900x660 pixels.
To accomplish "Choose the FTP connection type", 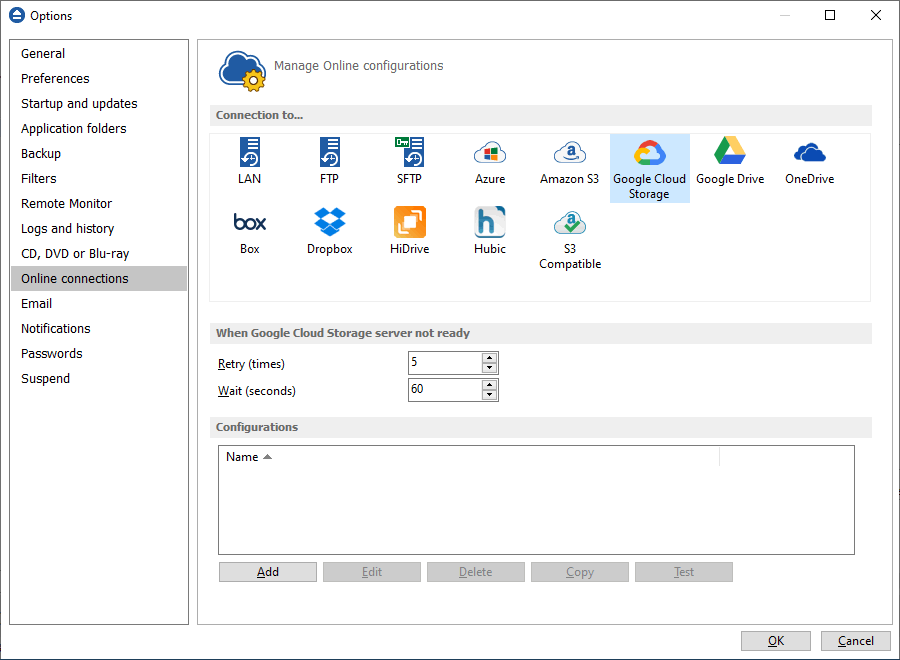I will tap(329, 161).
